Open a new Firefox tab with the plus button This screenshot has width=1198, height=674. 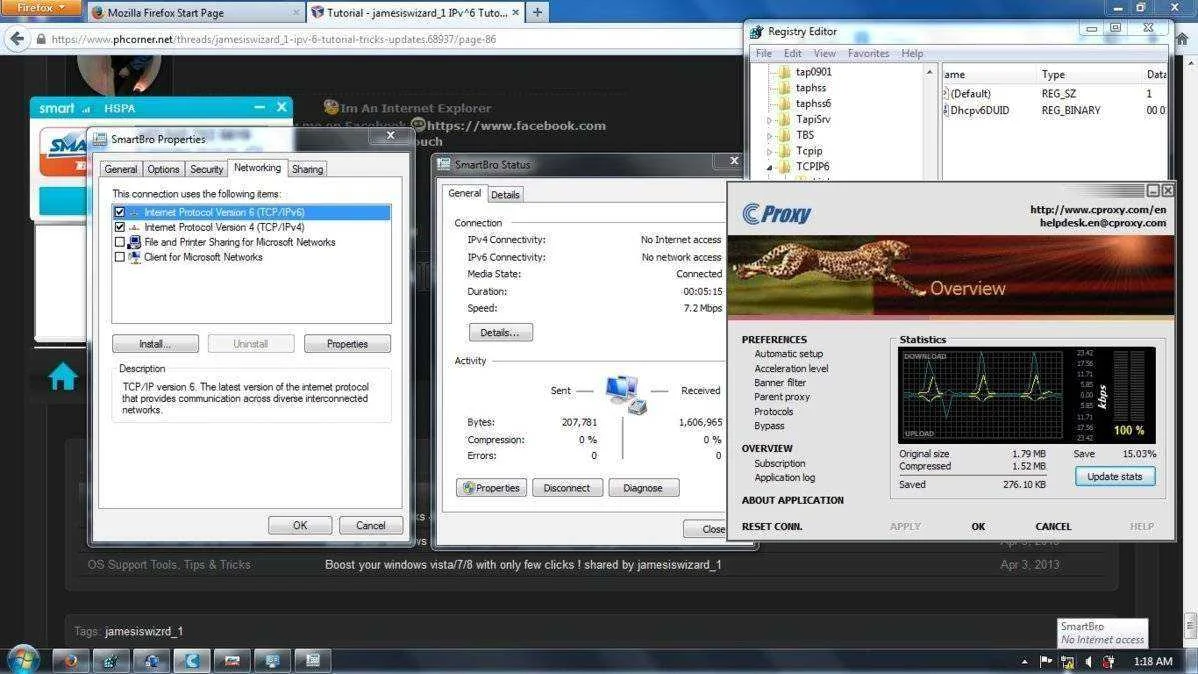point(537,12)
